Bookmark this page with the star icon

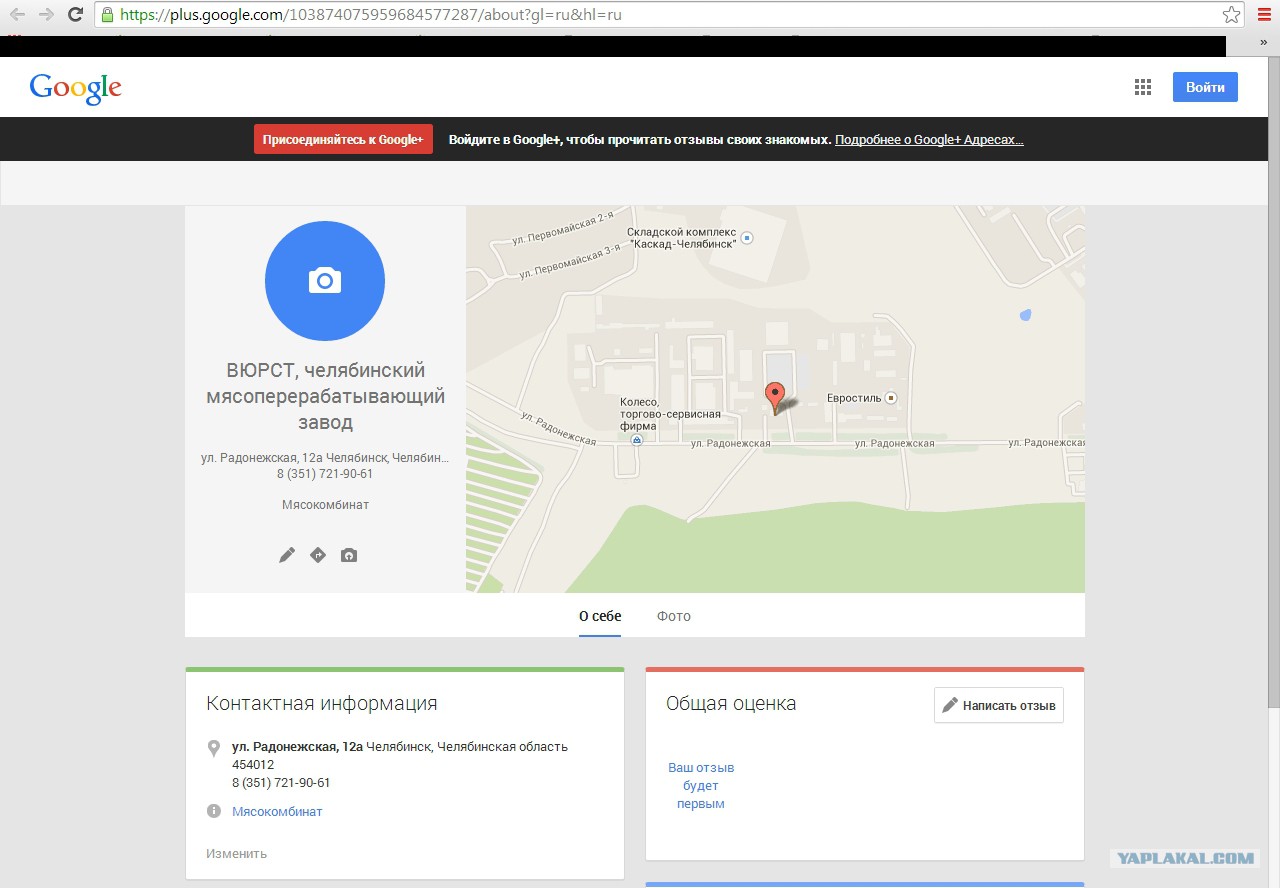(x=1231, y=15)
